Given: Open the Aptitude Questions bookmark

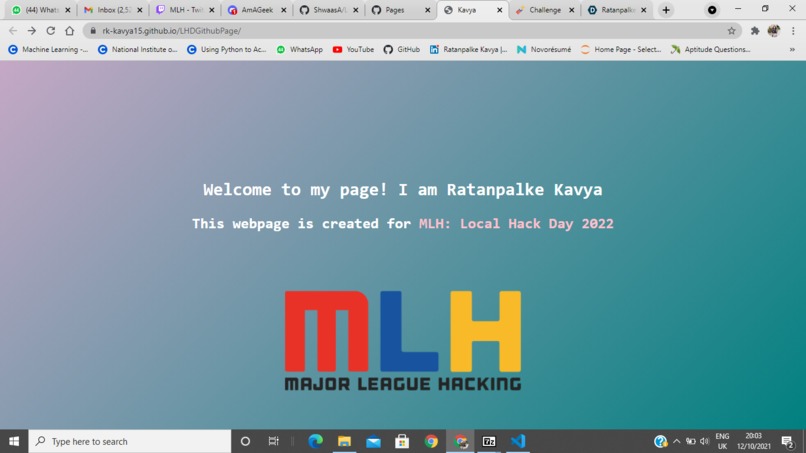Looking at the screenshot, I should [x=711, y=49].
